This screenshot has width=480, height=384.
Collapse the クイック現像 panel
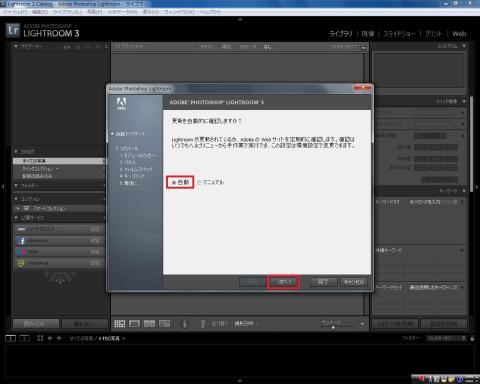coord(464,101)
